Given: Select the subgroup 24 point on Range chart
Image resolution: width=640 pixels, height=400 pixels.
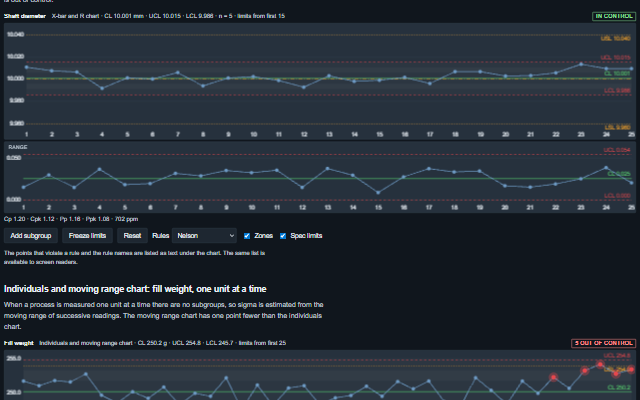Looking at the screenshot, I should click(606, 167).
